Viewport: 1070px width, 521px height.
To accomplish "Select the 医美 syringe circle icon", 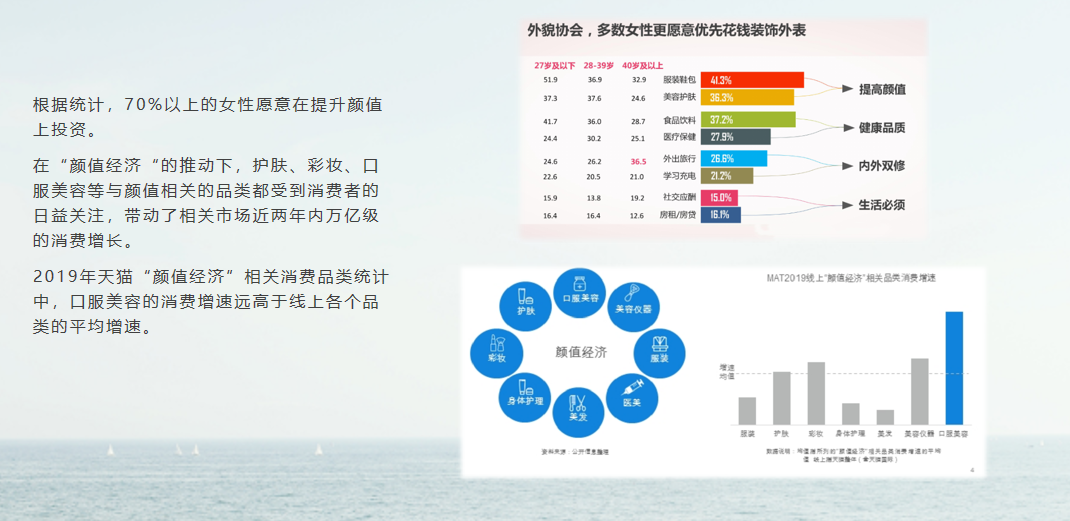I will [x=632, y=398].
